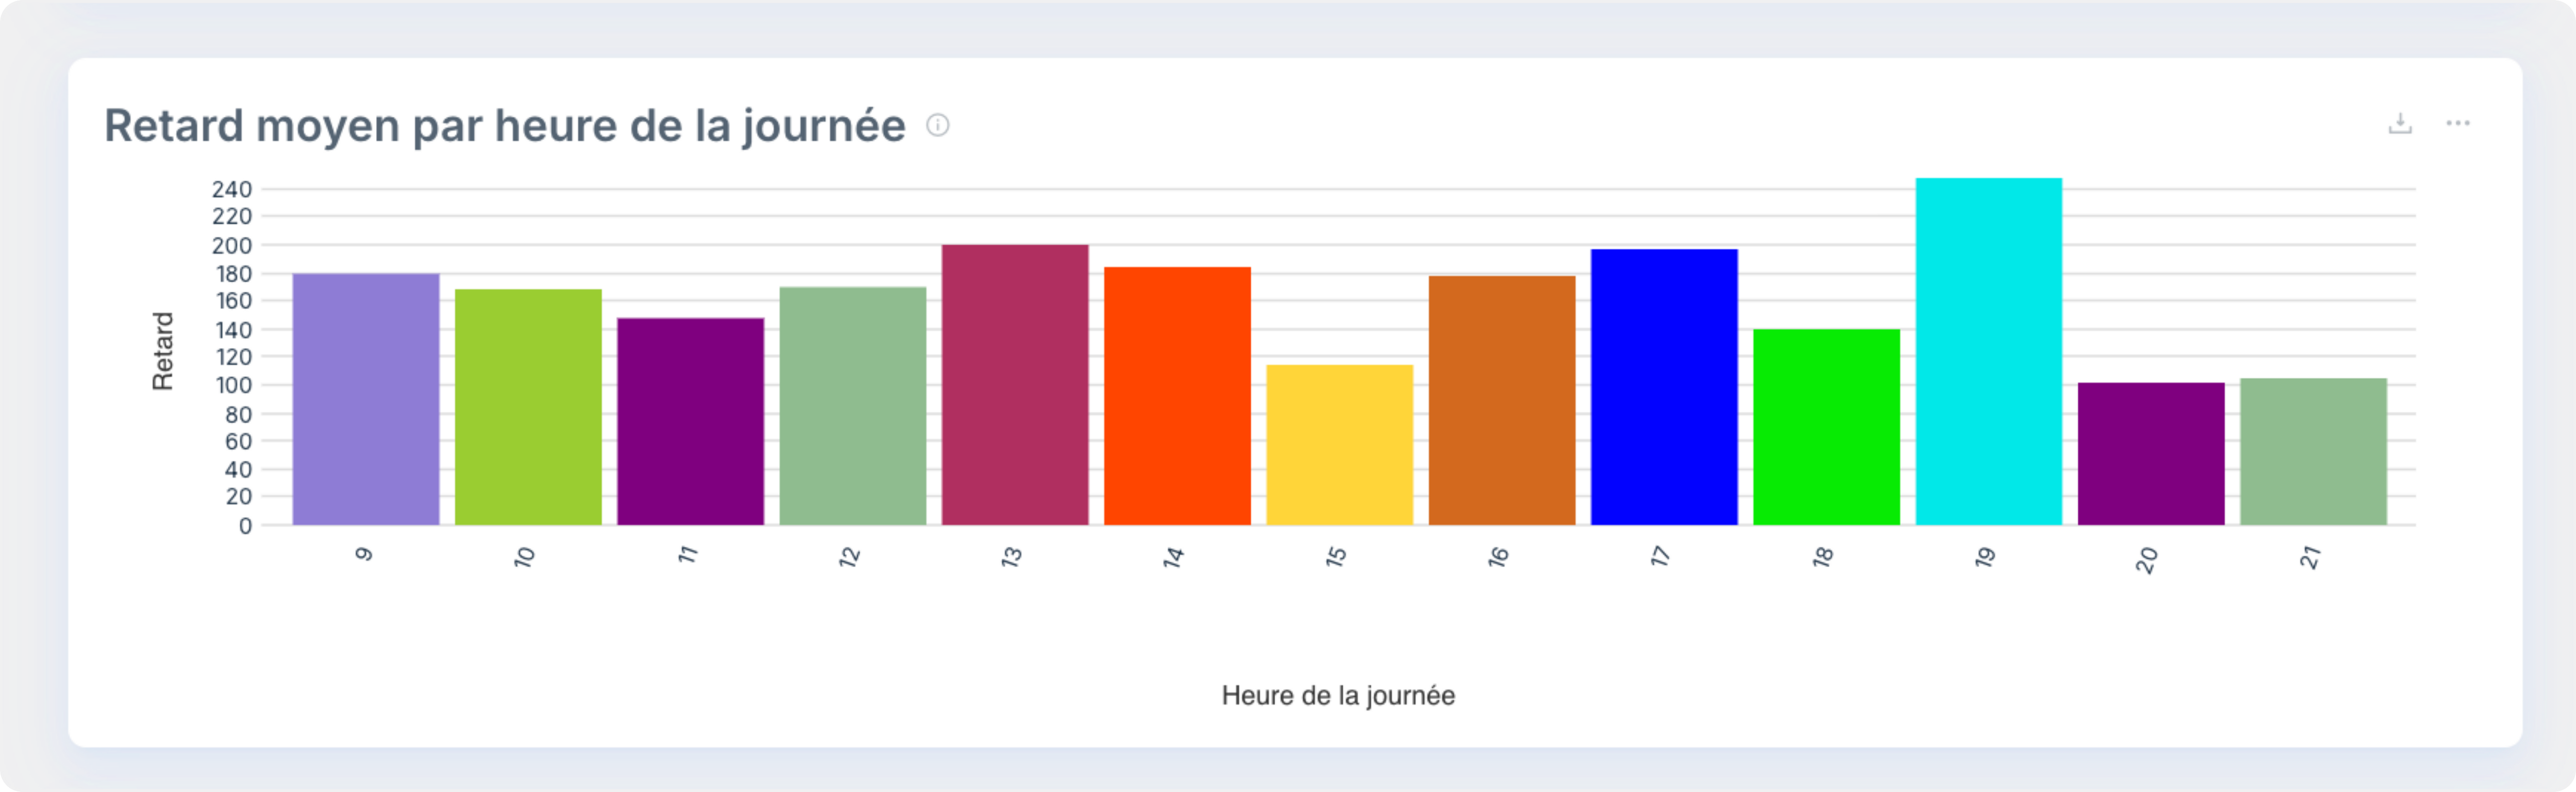Image resolution: width=2576 pixels, height=792 pixels.
Task: Click the crimson bar for hour 13
Action: click(1015, 385)
